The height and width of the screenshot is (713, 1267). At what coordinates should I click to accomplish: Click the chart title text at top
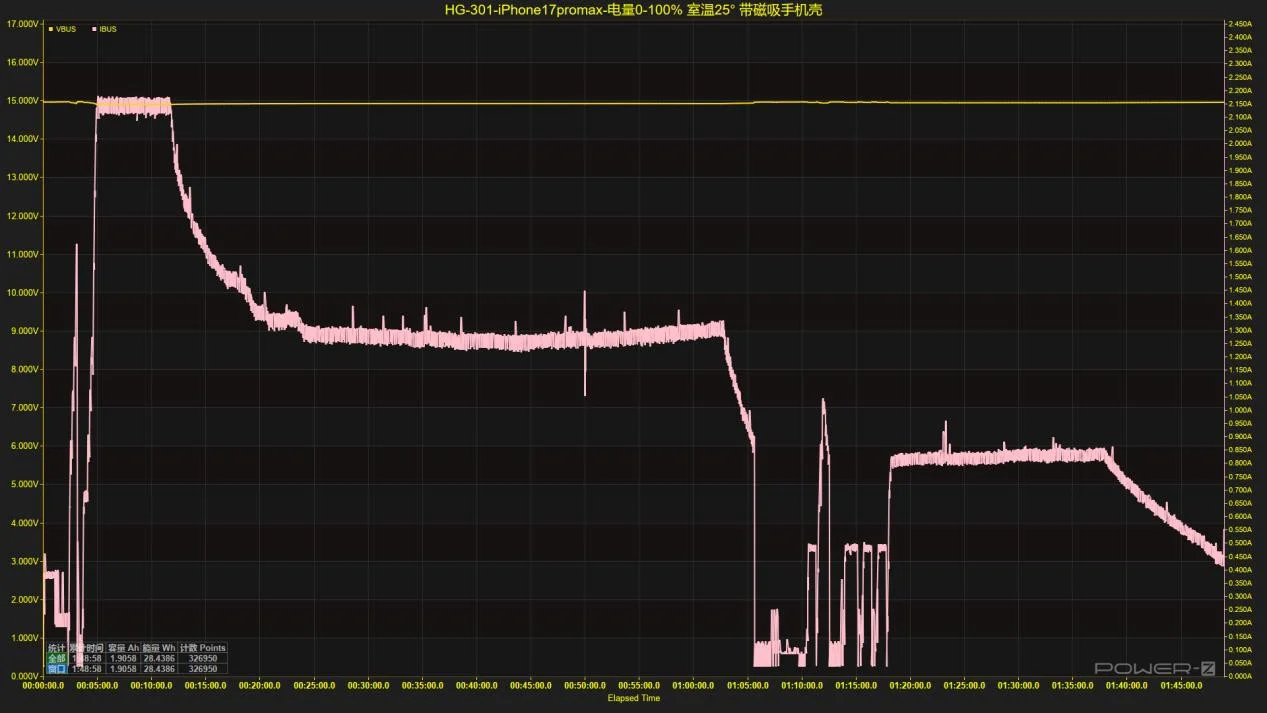pyautogui.click(x=633, y=10)
